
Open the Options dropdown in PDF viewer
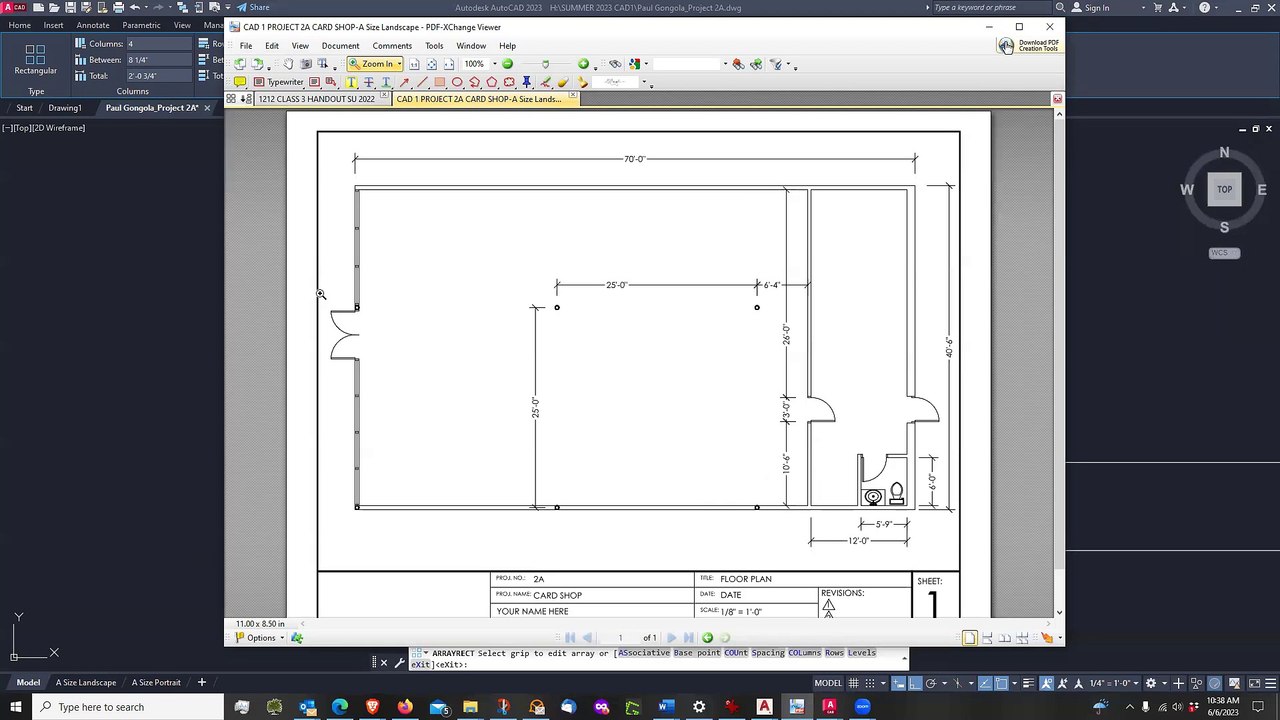[x=261, y=638]
